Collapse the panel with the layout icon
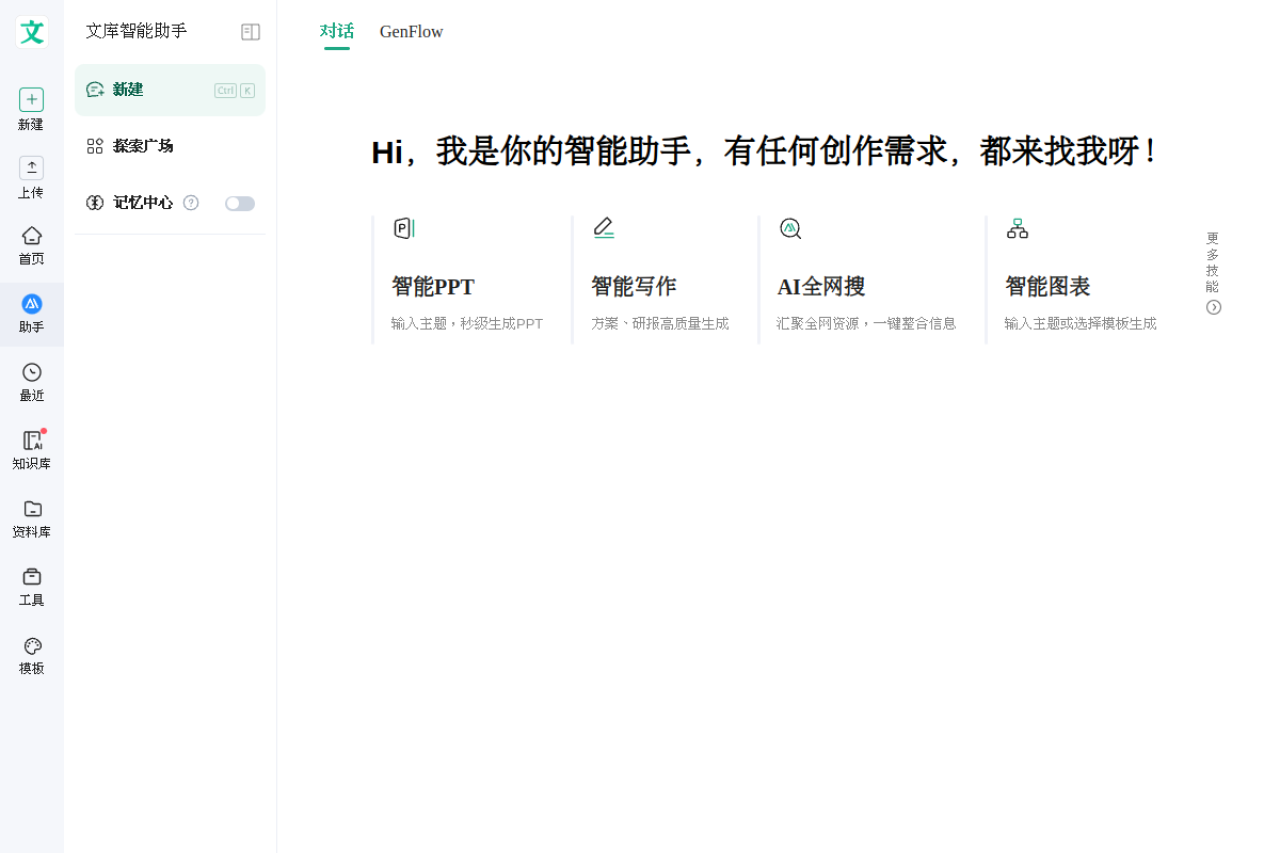Viewport: 1280px width, 853px height. [x=249, y=31]
